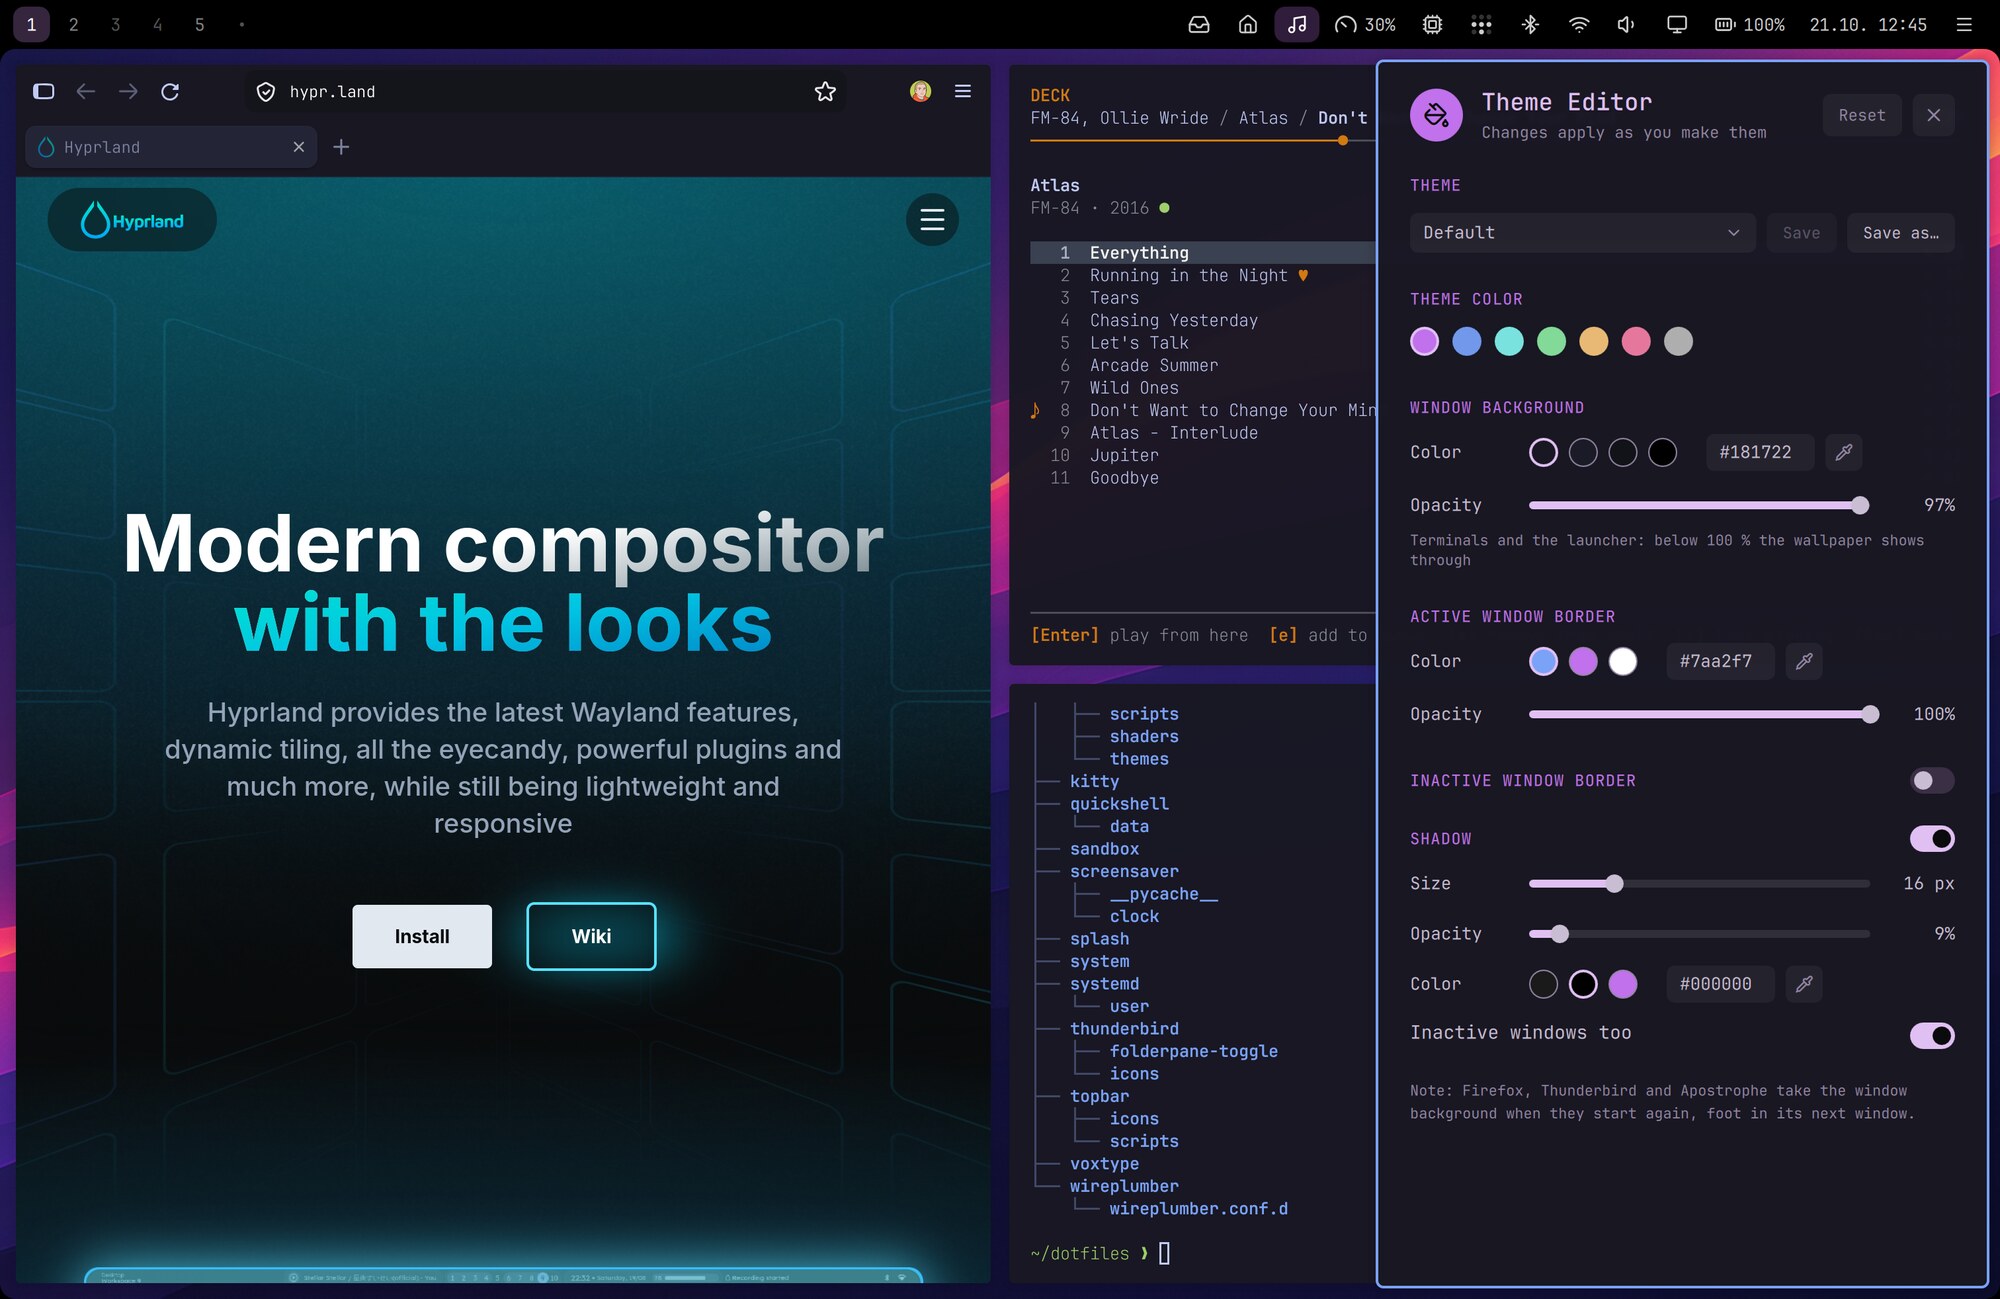Choose white active border color swatch
Screen dimensions: 2000x1299
[1623, 661]
